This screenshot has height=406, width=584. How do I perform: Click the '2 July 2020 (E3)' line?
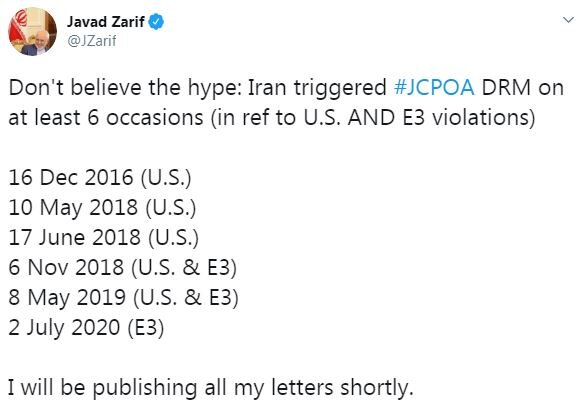click(x=86, y=328)
